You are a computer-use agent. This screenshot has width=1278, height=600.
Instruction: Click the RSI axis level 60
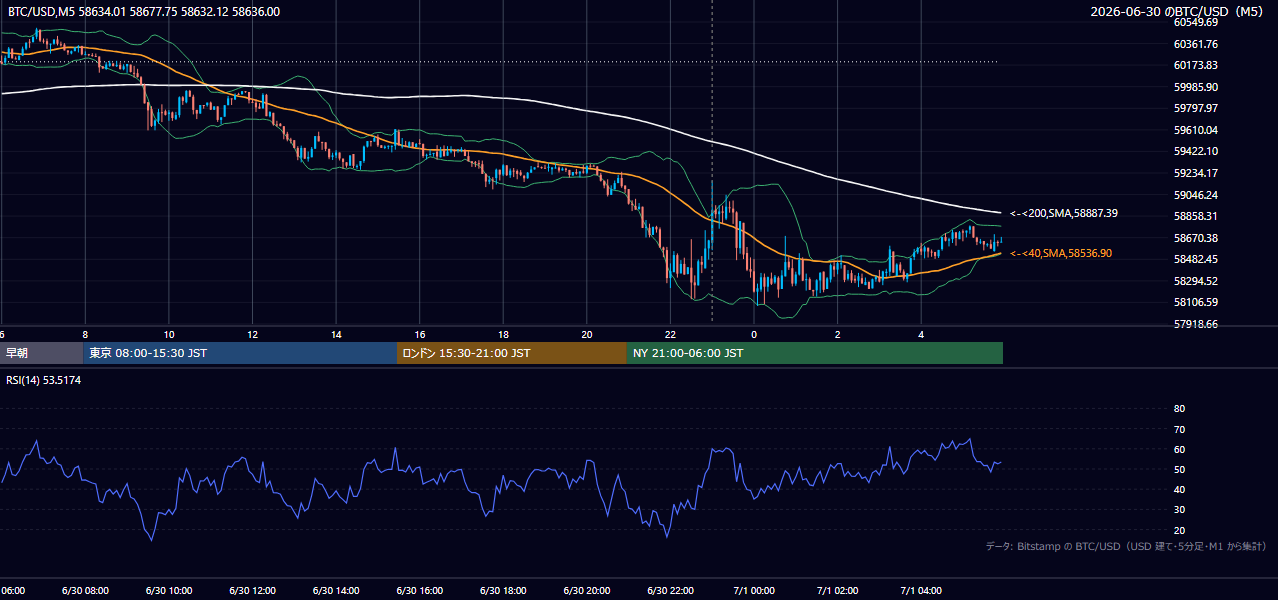(x=1179, y=449)
